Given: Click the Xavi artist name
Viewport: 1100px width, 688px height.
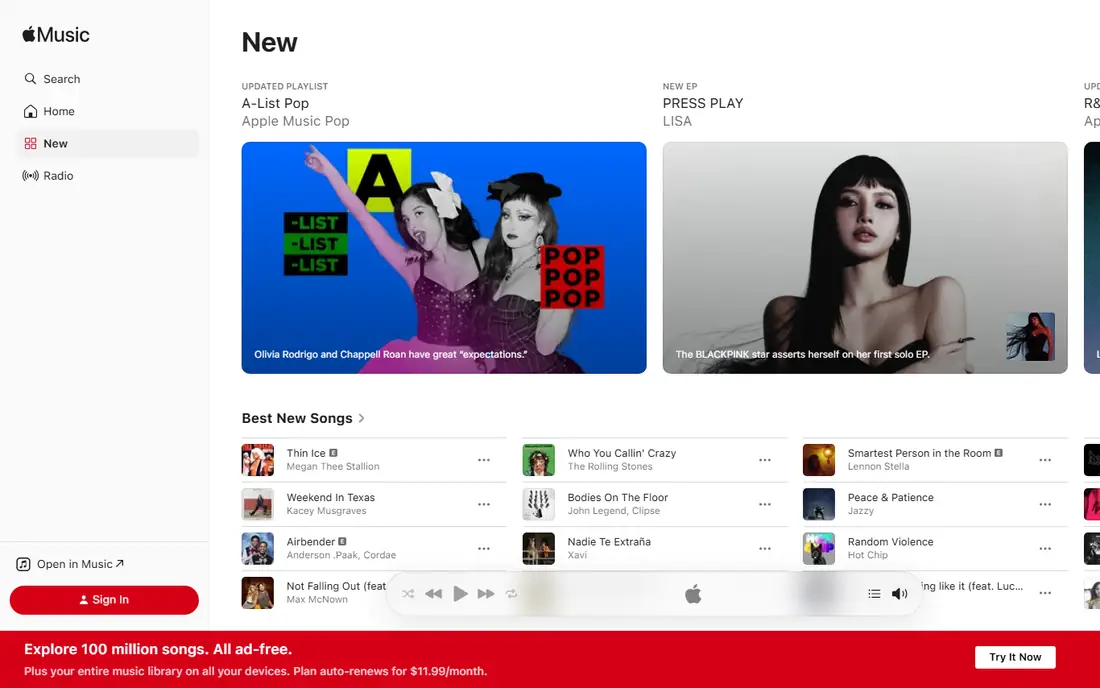Looking at the screenshot, I should pyautogui.click(x=577, y=555).
